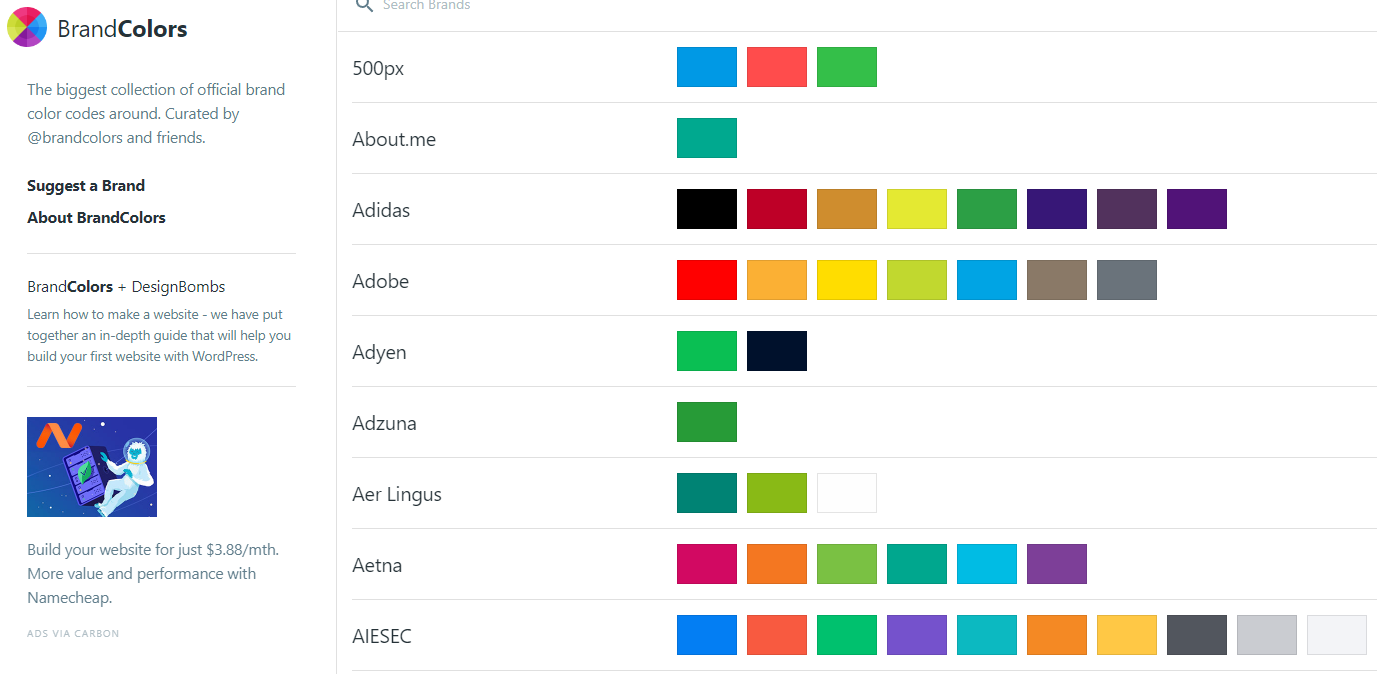Select the bright red Adobe swatch
This screenshot has width=1377, height=674.
(707, 280)
